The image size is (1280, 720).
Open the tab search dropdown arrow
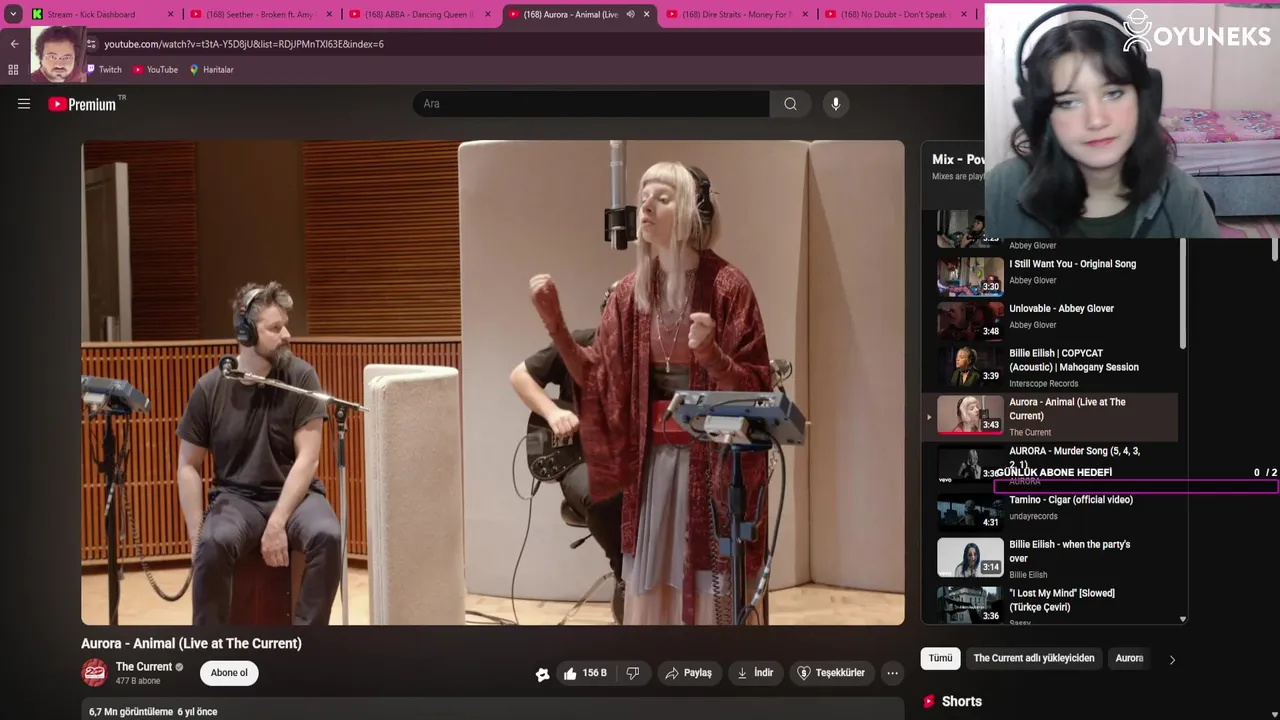point(13,14)
